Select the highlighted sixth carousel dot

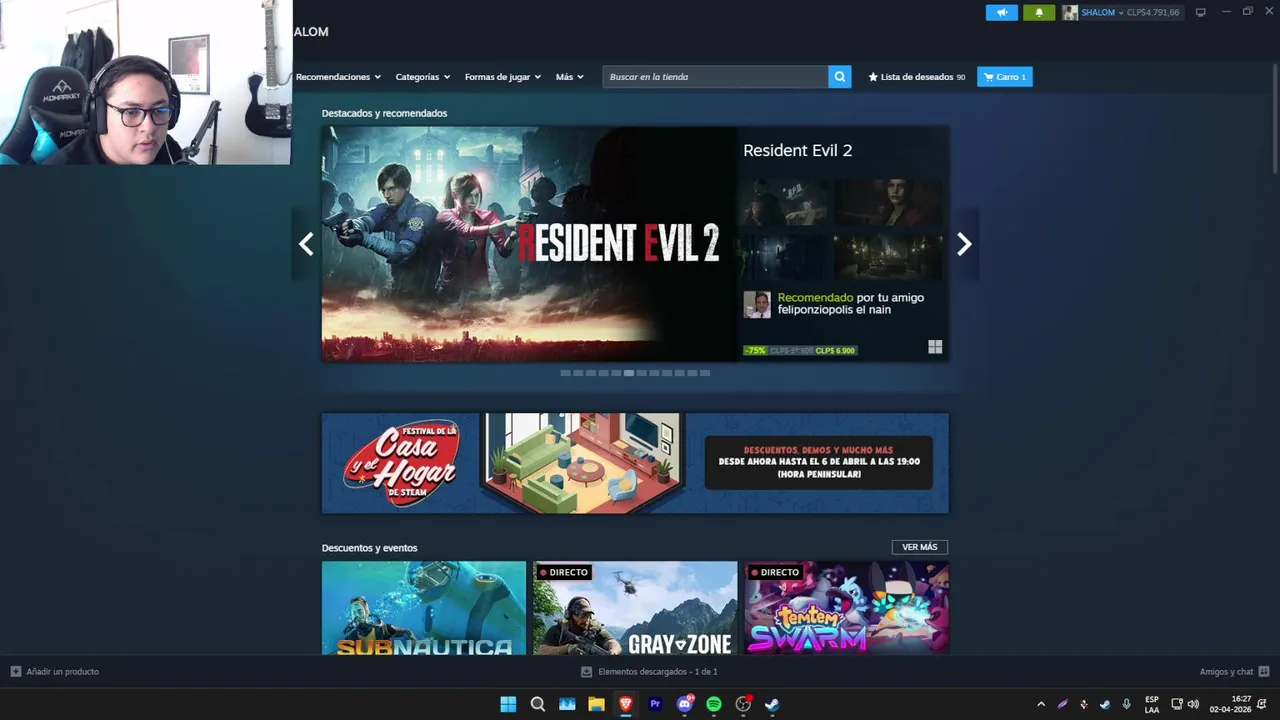[629, 373]
